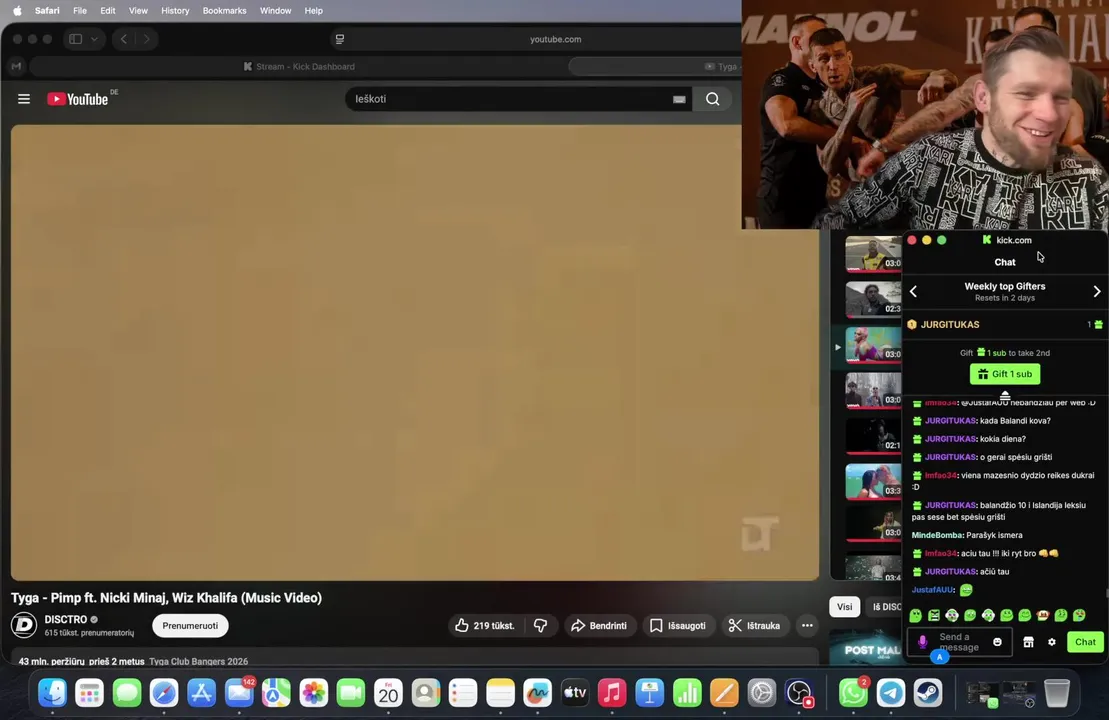This screenshot has width=1109, height=720.
Task: Go back with Safari's back arrow
Action: coord(124,39)
